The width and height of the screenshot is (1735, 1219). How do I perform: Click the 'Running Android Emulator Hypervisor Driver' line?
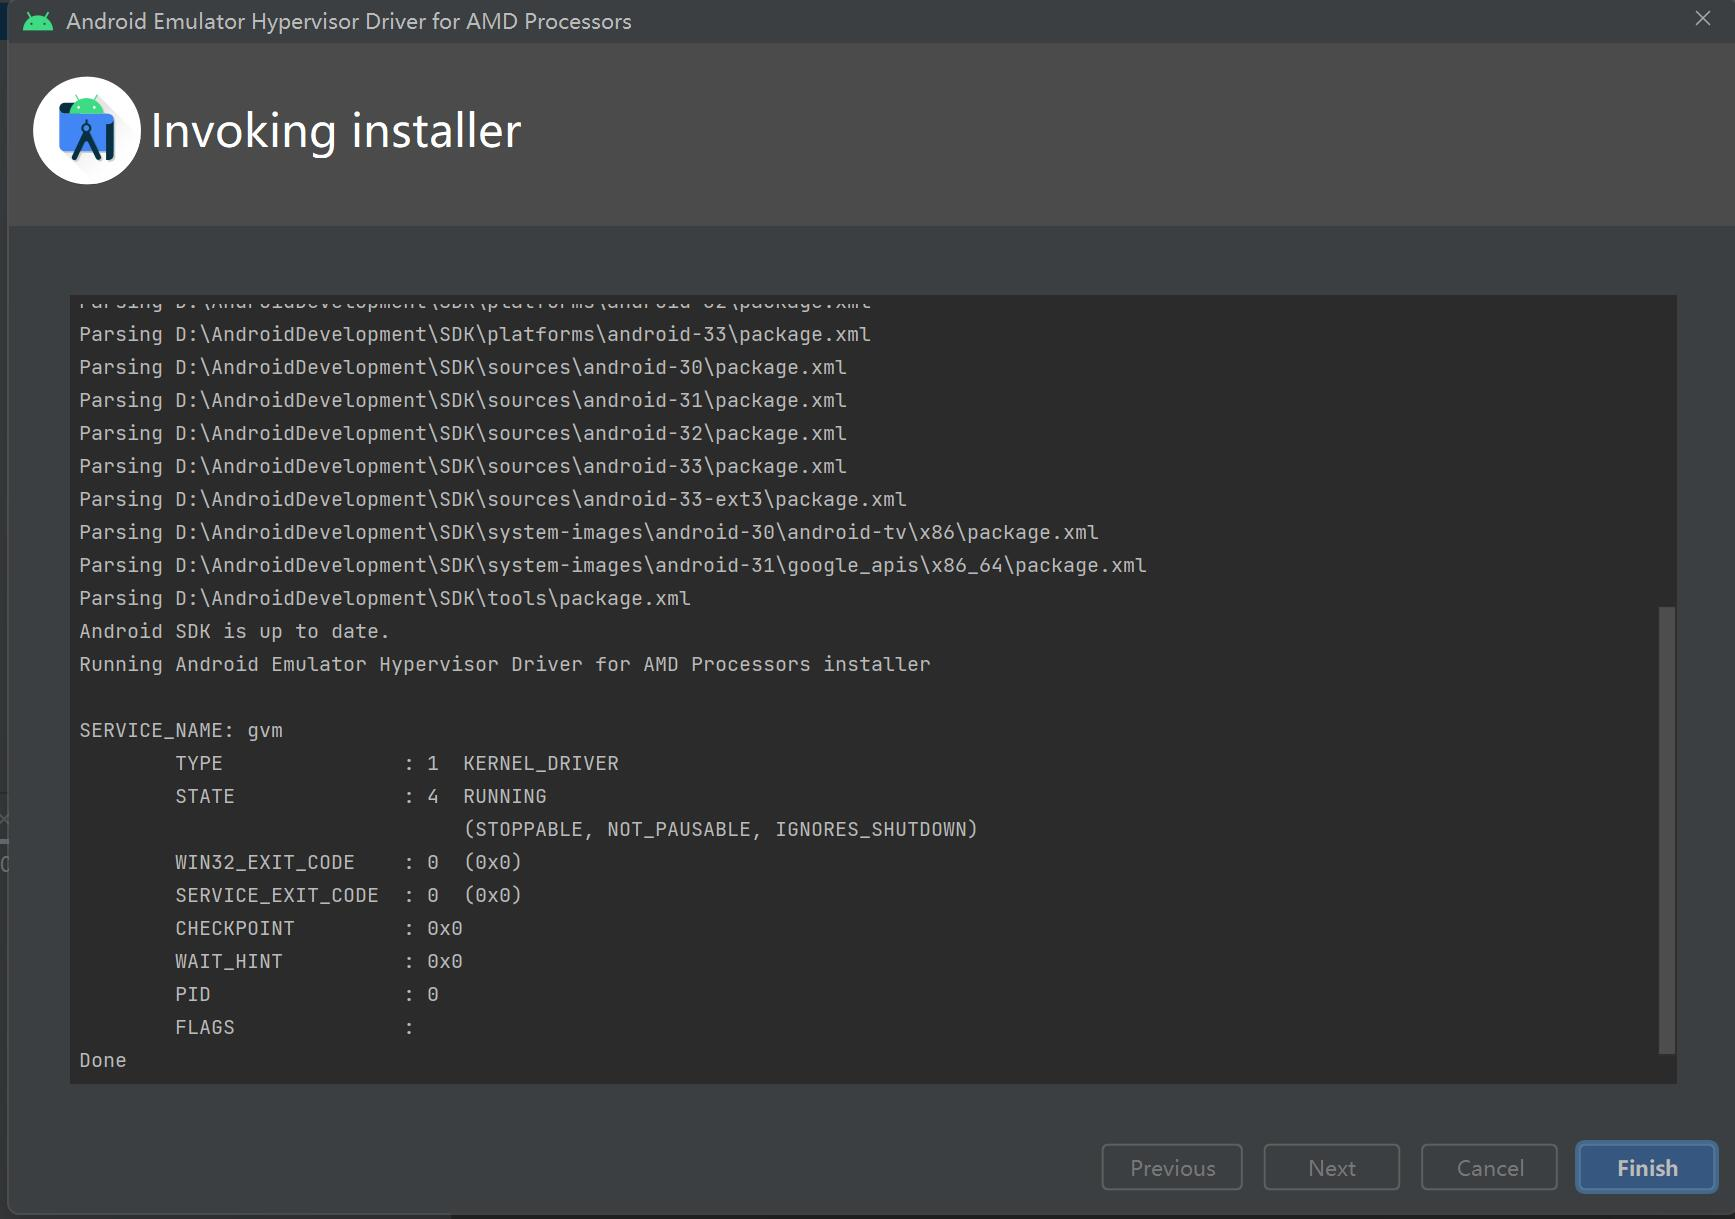505,664
